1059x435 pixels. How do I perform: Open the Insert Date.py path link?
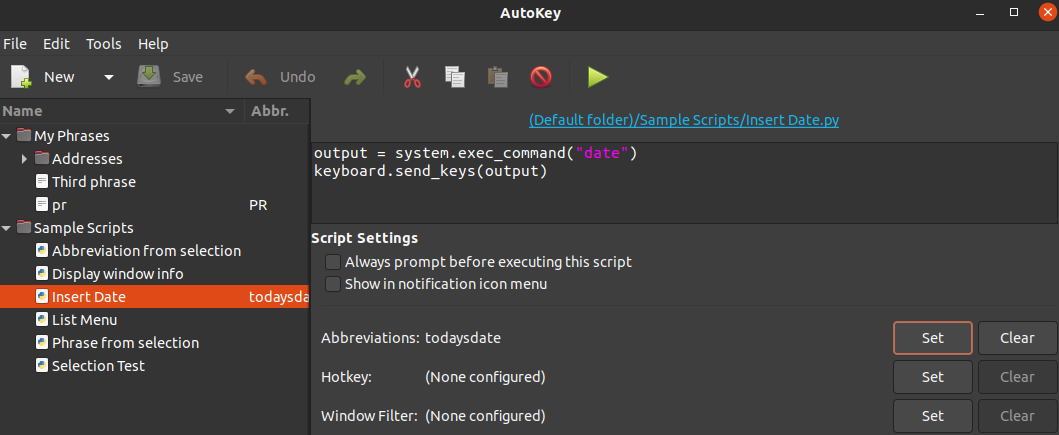(x=683, y=120)
